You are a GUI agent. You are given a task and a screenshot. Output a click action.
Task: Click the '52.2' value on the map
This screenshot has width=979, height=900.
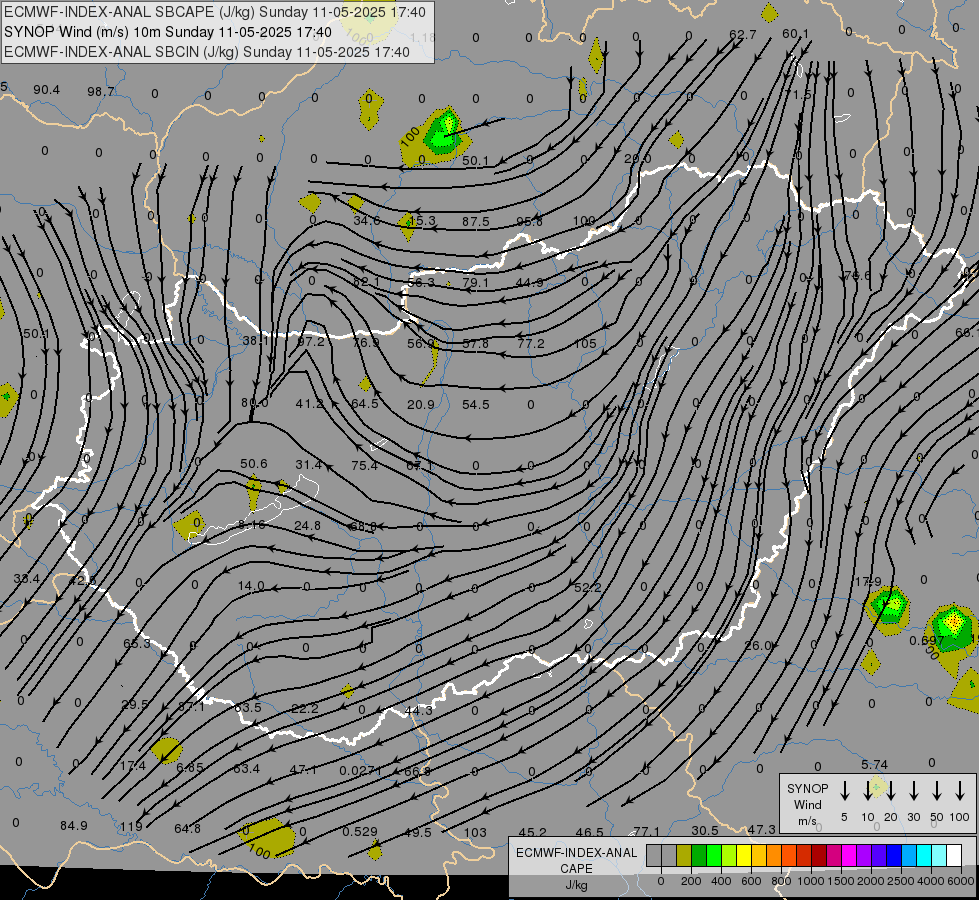coord(588,587)
